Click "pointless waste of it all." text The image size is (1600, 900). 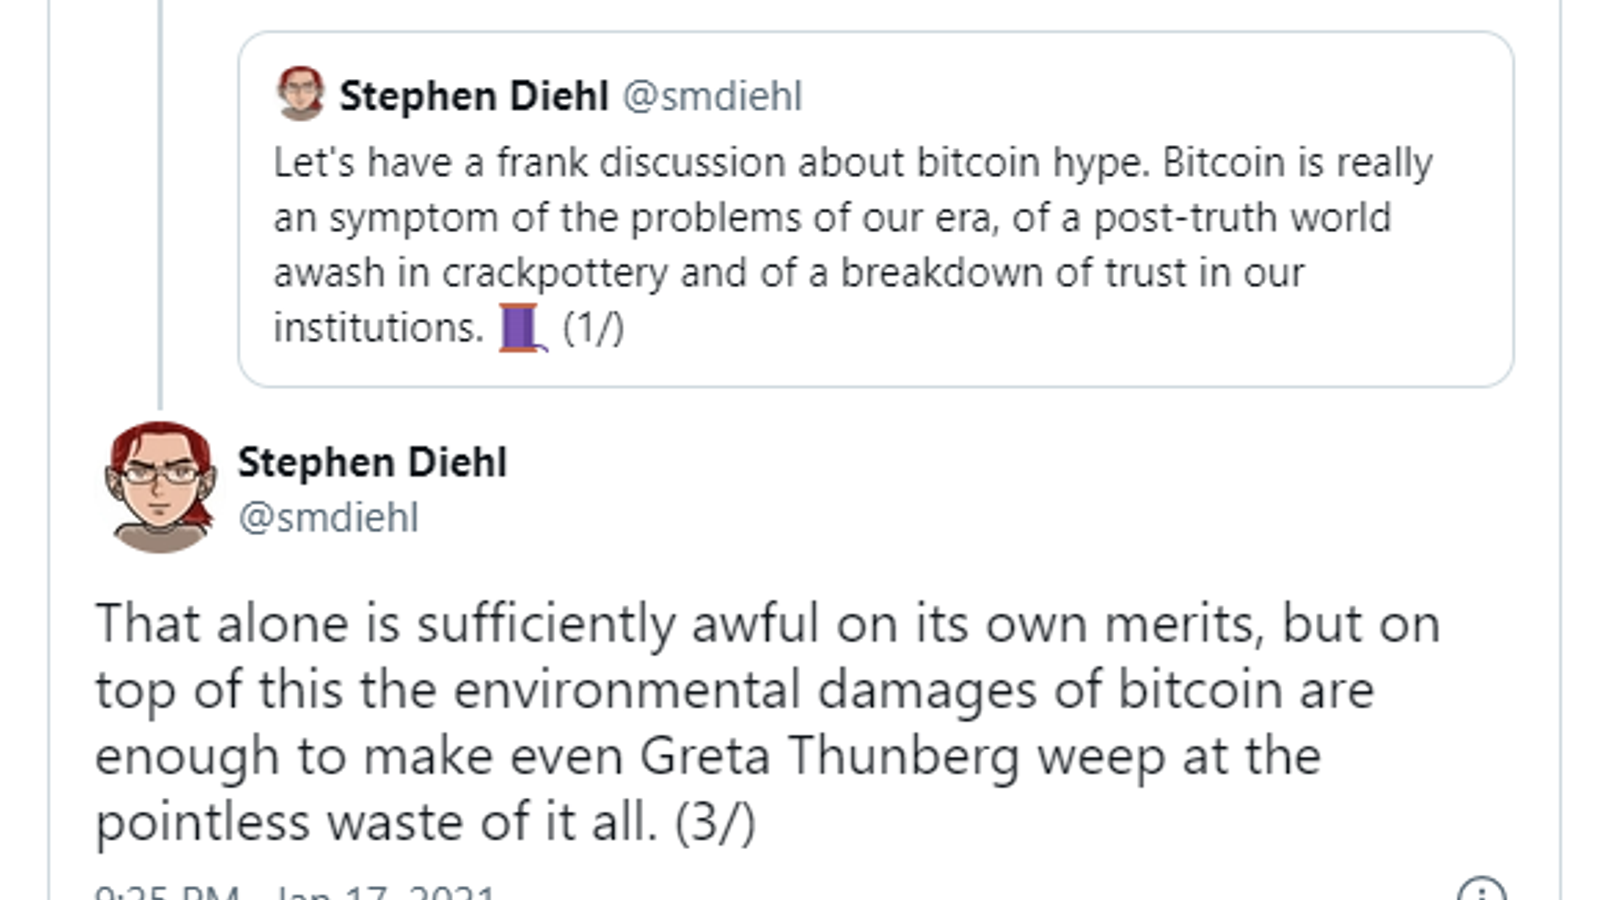click(376, 822)
